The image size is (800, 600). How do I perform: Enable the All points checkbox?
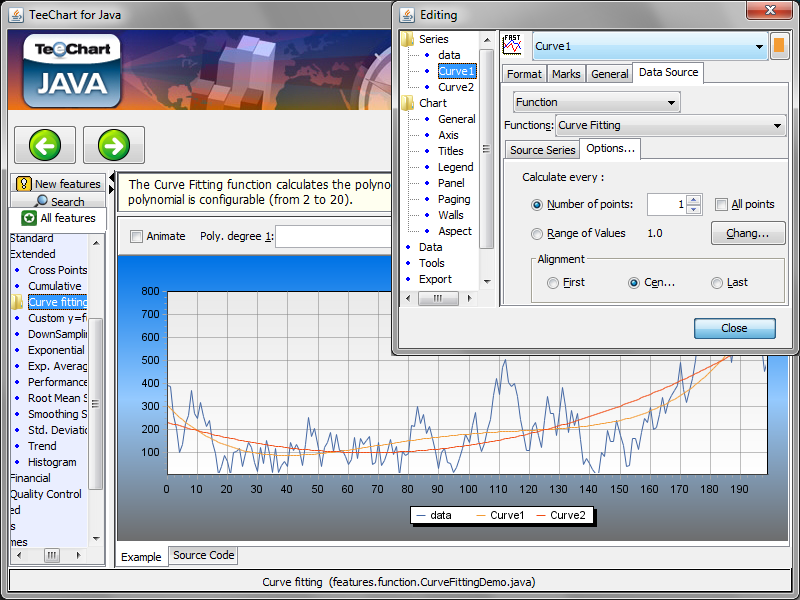click(x=721, y=205)
